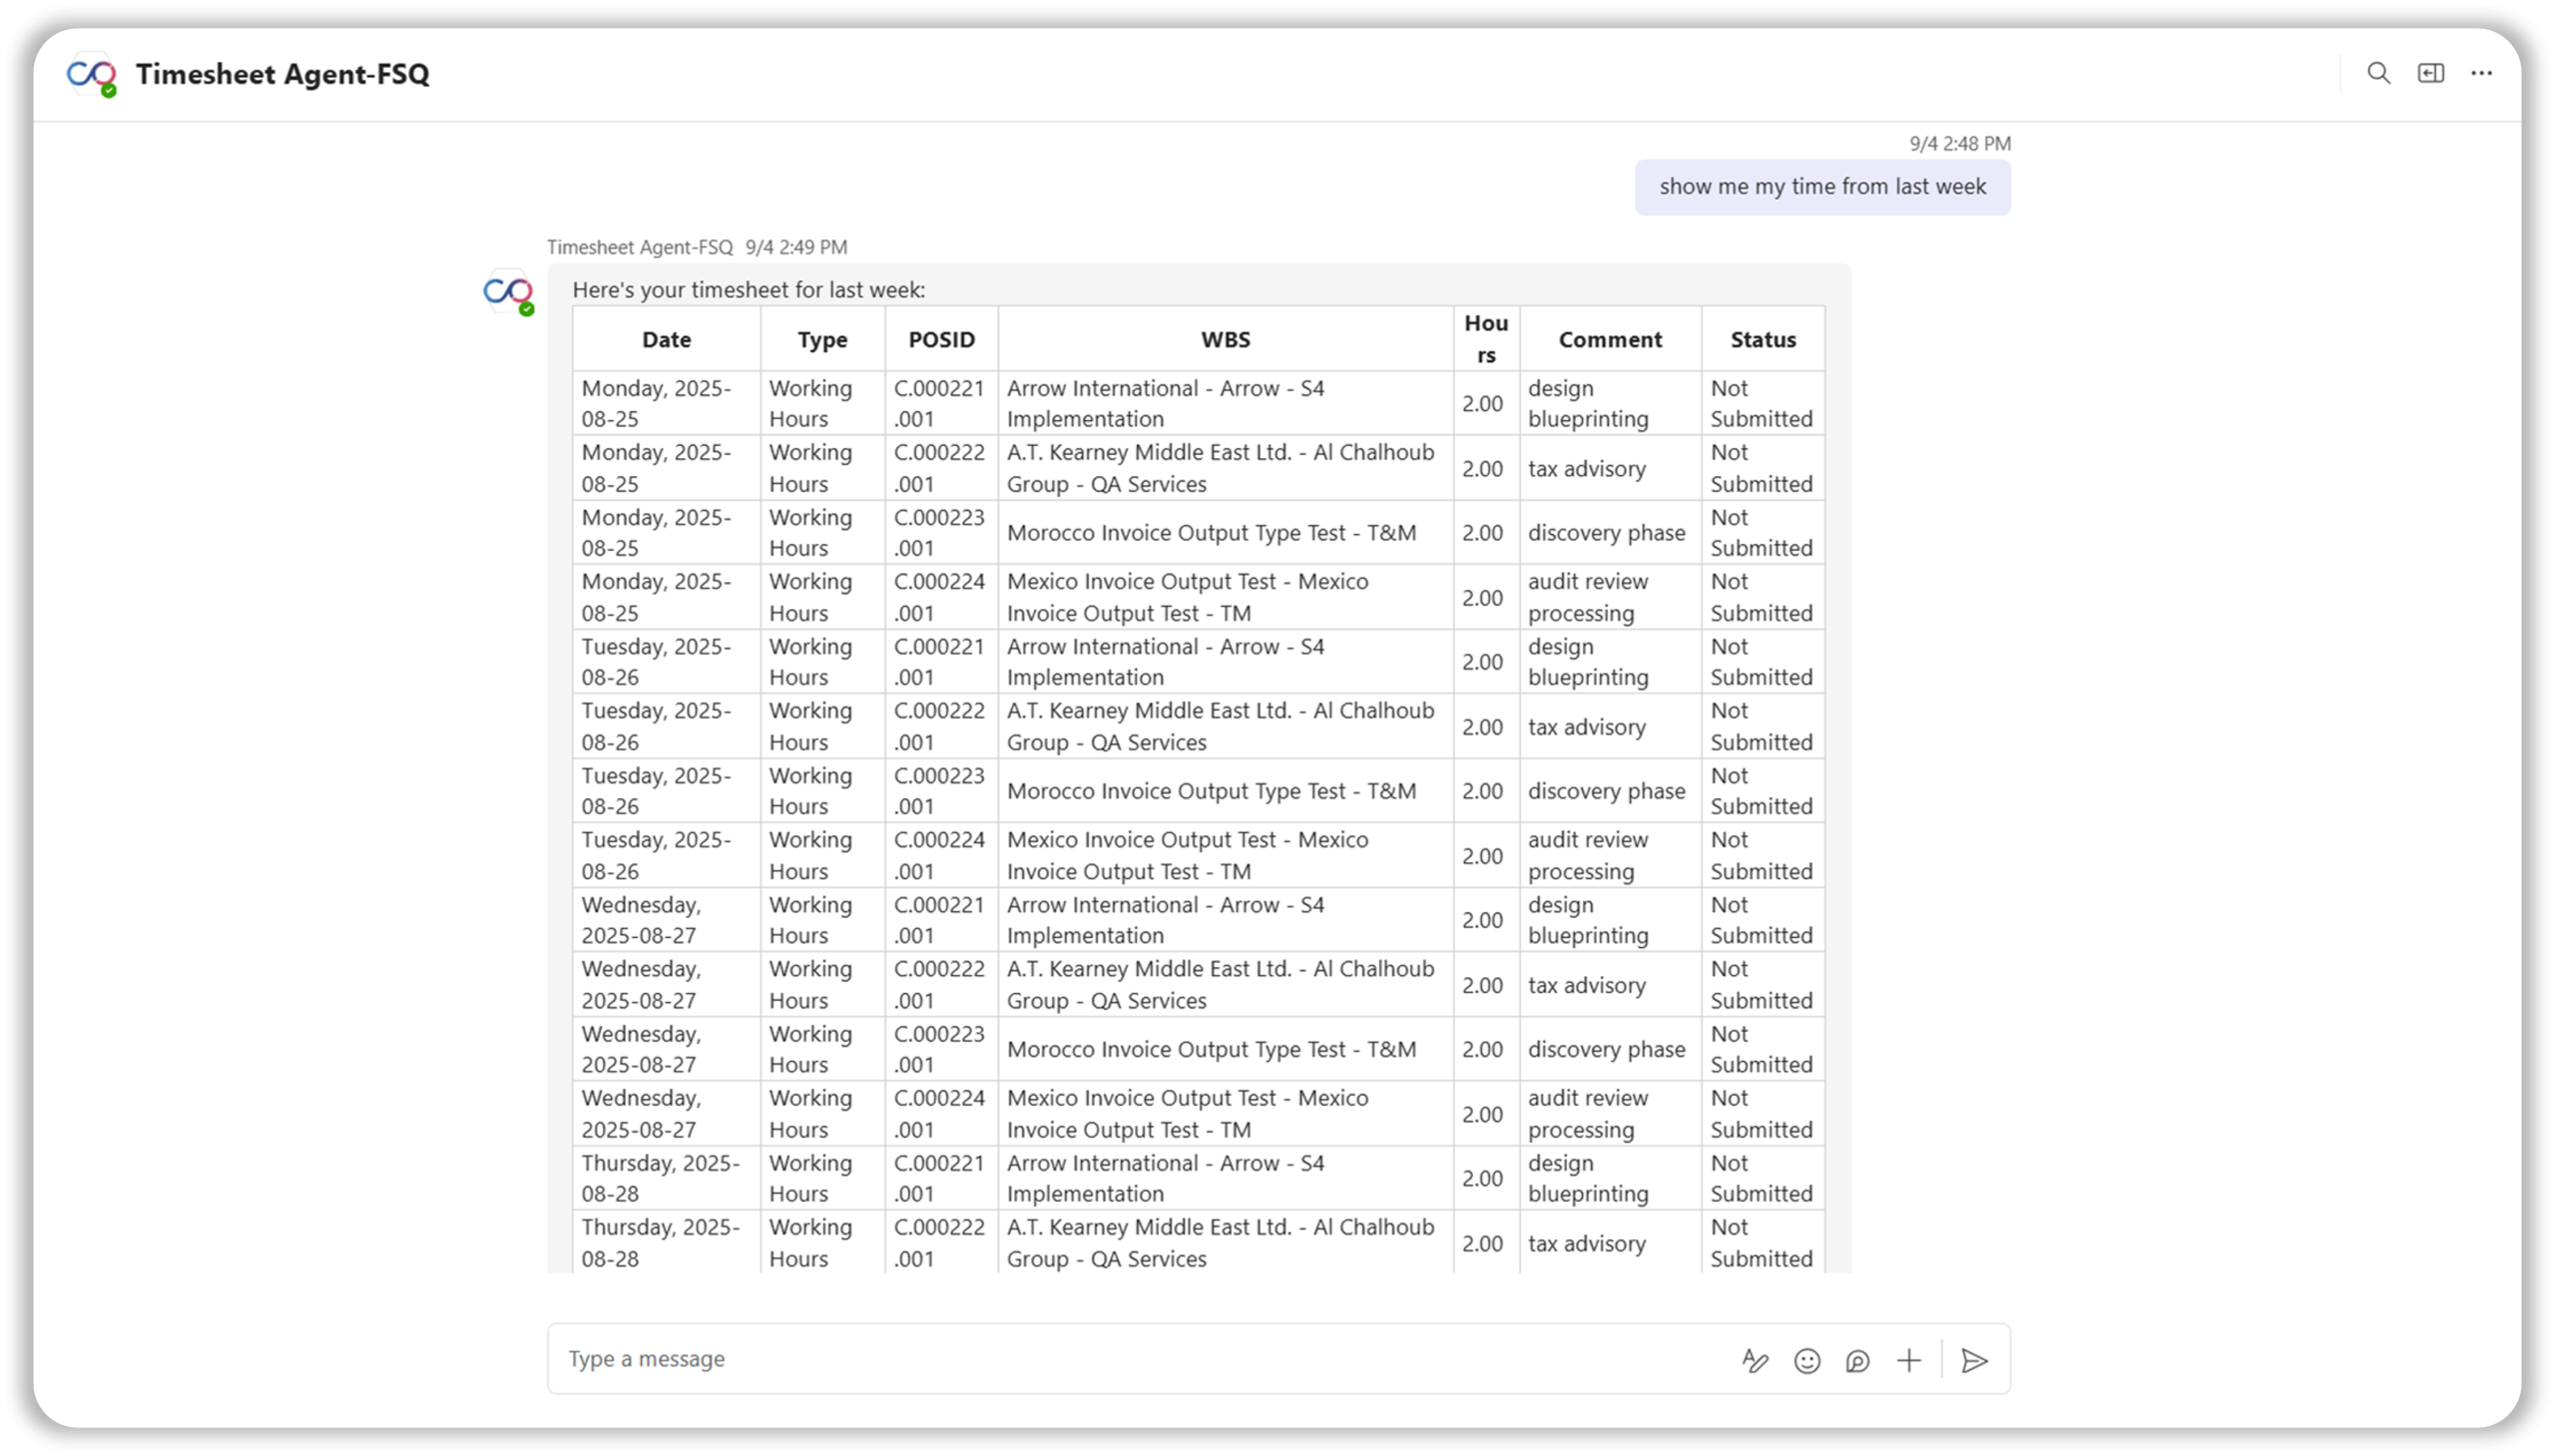Screen dimensions: 2555x1456
Task: Select 2.00 hours for Monday Morocco row
Action: (1486, 533)
